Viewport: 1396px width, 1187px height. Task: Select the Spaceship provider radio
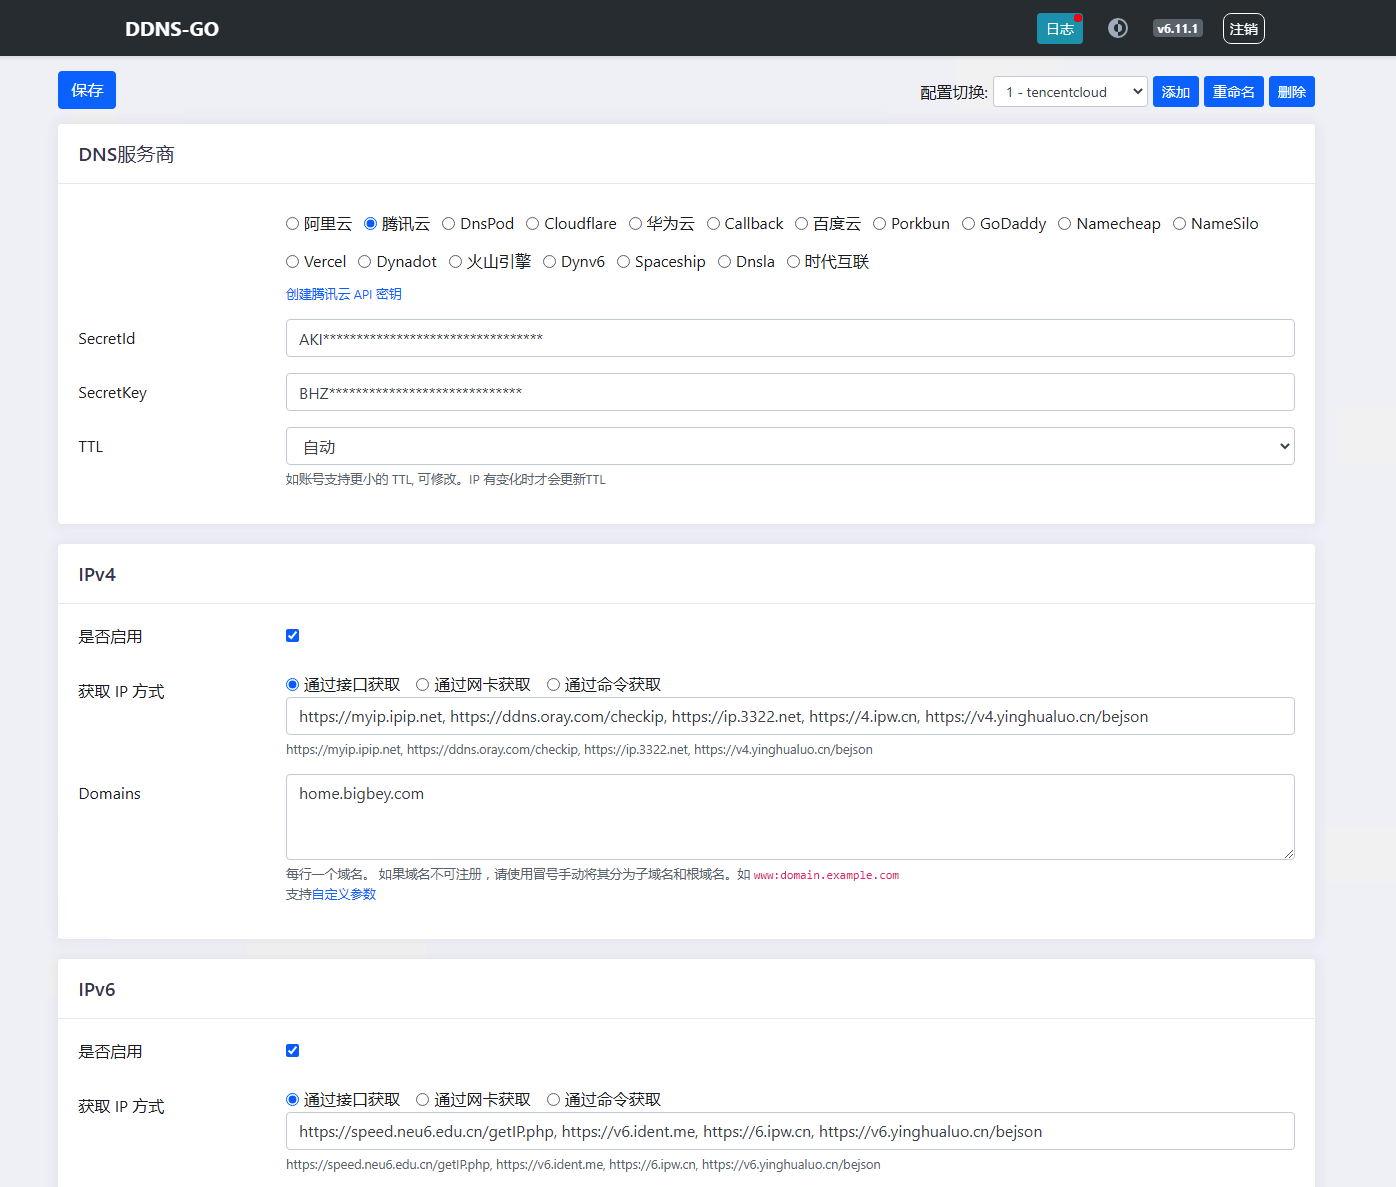point(623,262)
